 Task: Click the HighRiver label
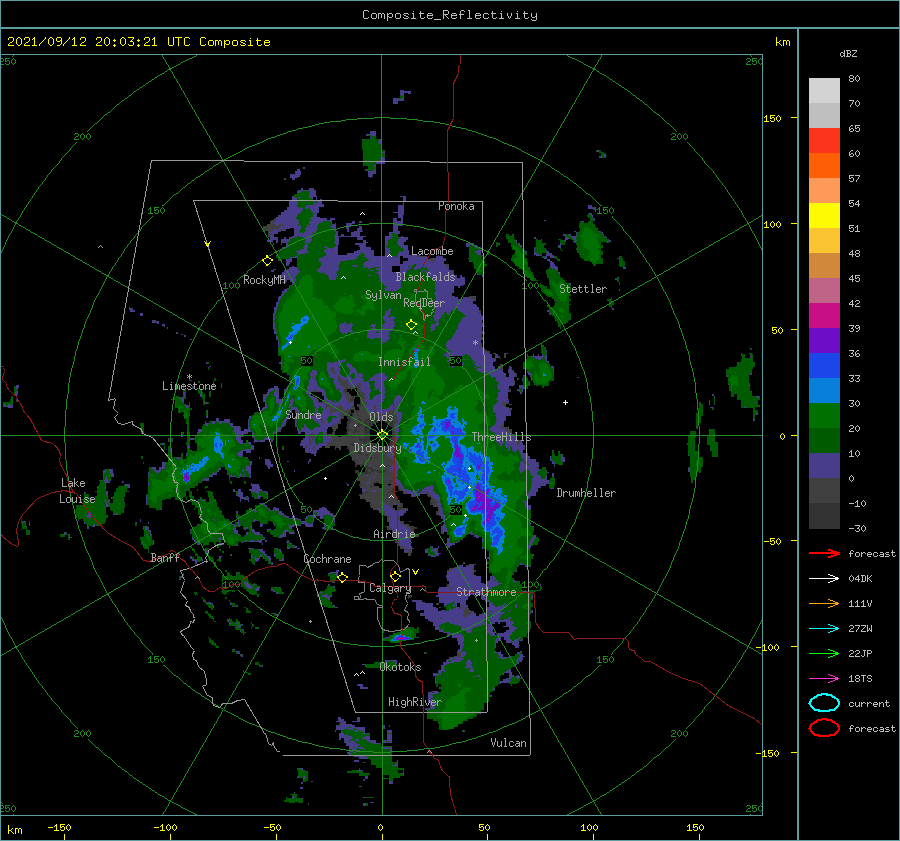pyautogui.click(x=415, y=702)
